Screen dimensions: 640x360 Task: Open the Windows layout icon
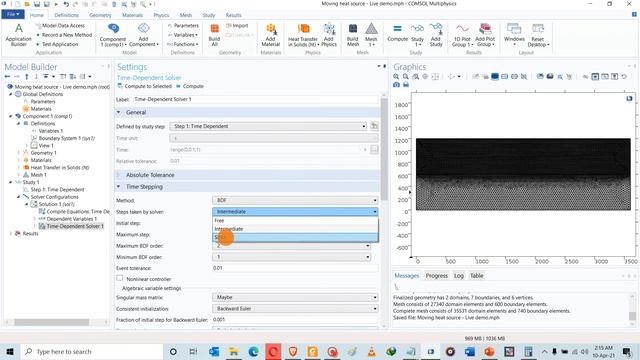click(x=514, y=34)
